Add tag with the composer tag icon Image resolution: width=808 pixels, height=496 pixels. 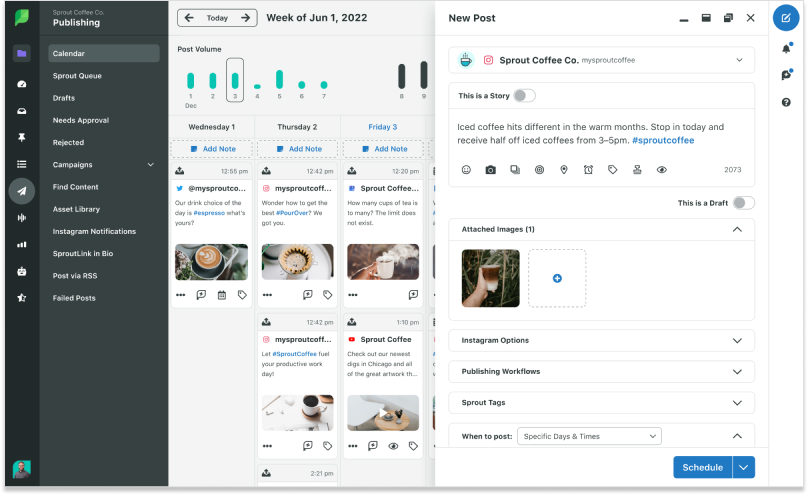(612, 169)
